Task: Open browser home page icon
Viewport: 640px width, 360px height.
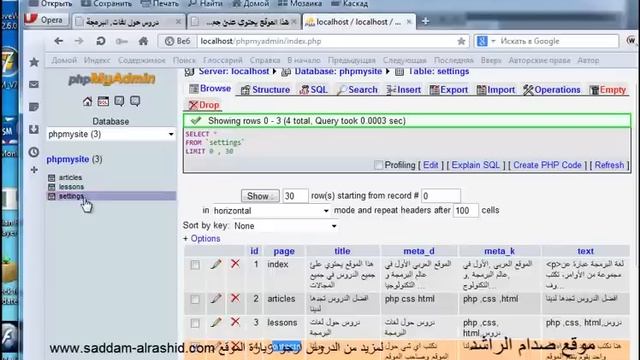Action: [143, 41]
